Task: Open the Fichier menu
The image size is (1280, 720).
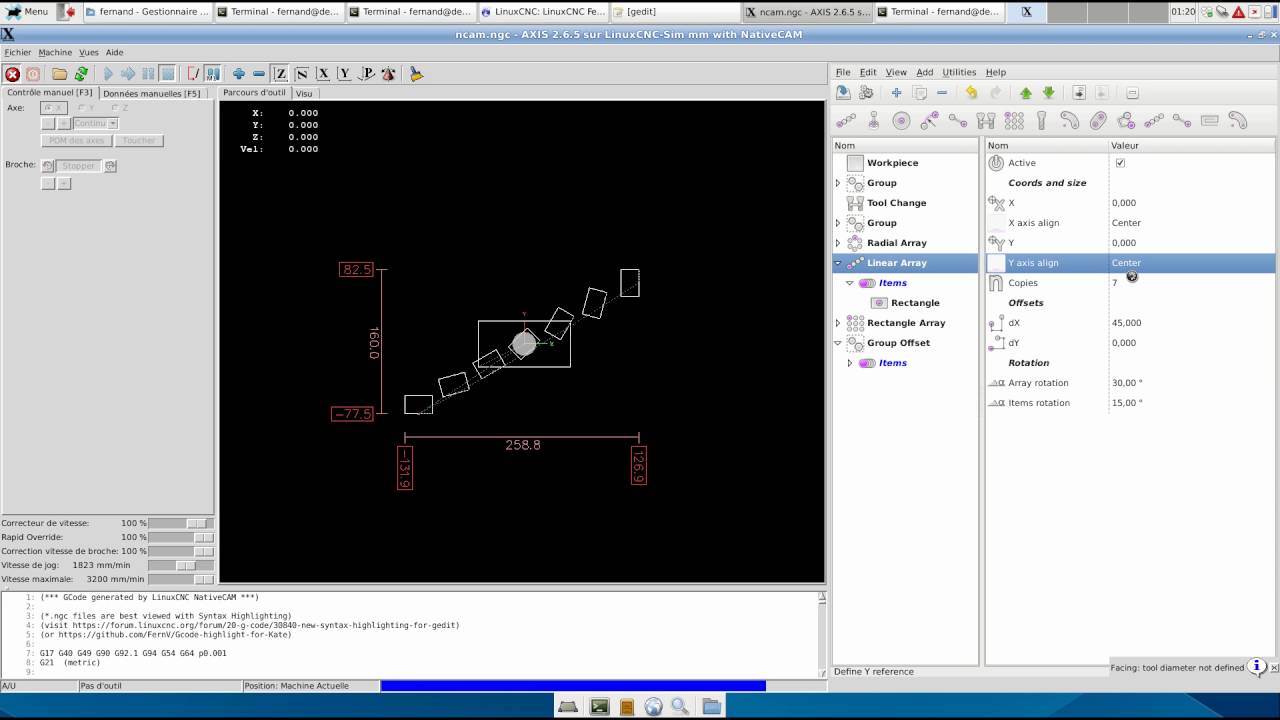Action: pyautogui.click(x=18, y=52)
